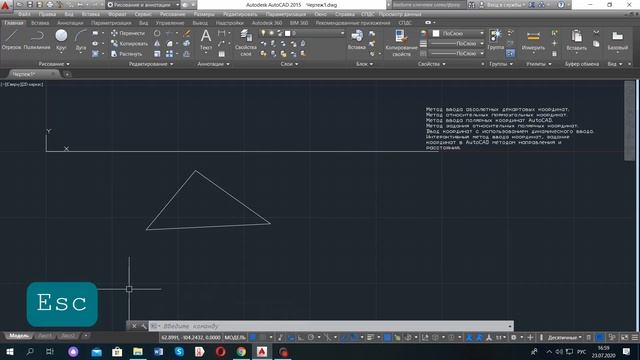Viewport: 640px width, 360px height.
Task: Select the Отрезок line tool
Action: [11, 40]
